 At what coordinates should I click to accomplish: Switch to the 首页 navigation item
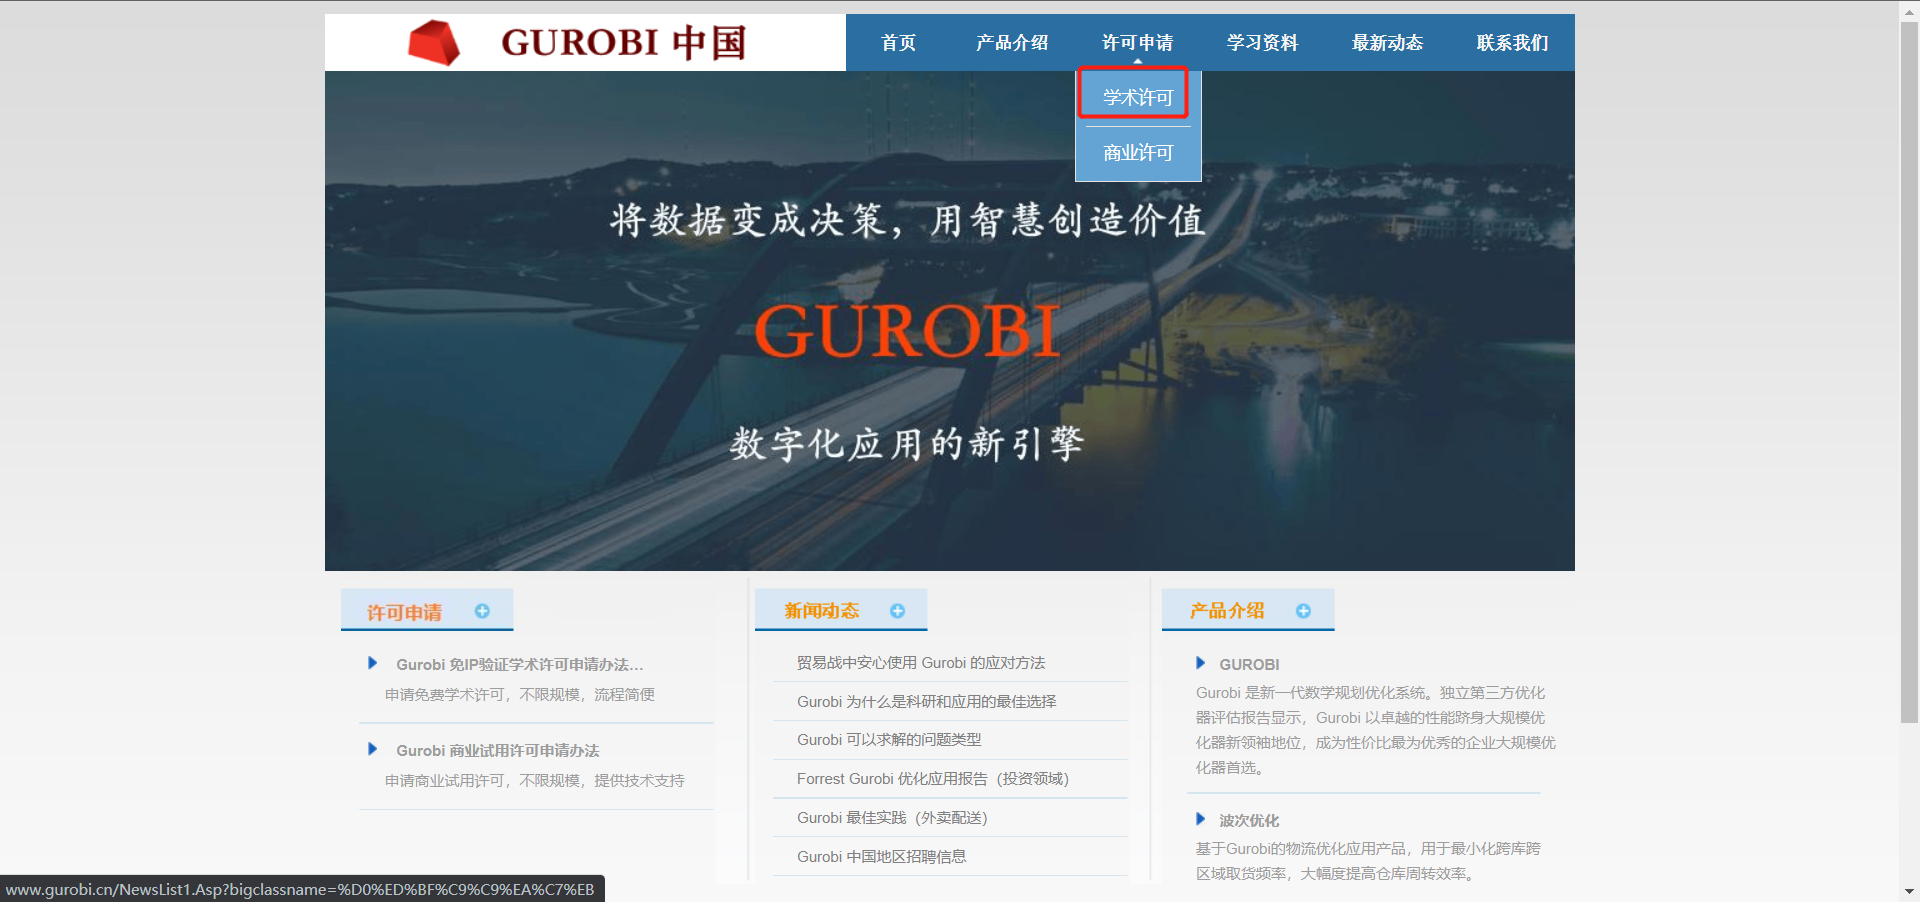[x=897, y=42]
